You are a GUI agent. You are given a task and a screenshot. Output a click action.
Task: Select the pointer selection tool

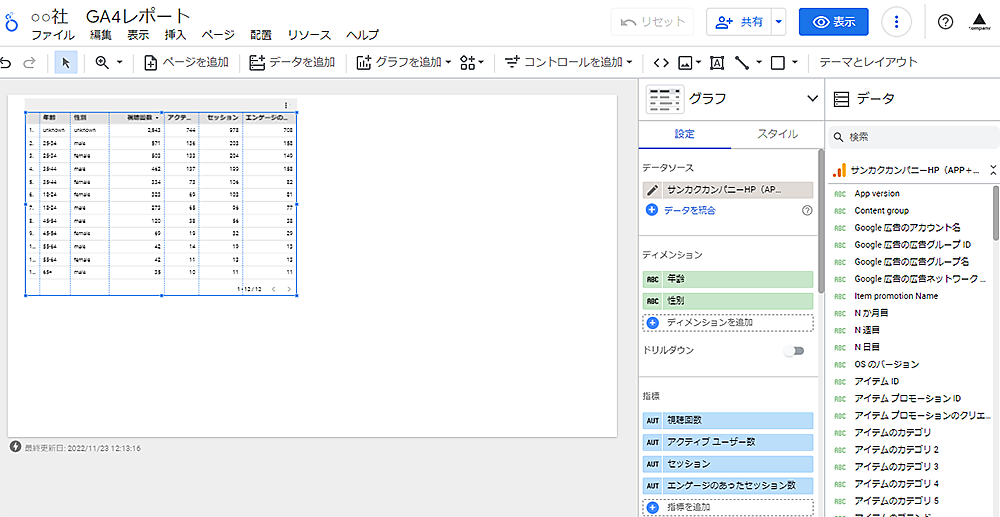66,62
